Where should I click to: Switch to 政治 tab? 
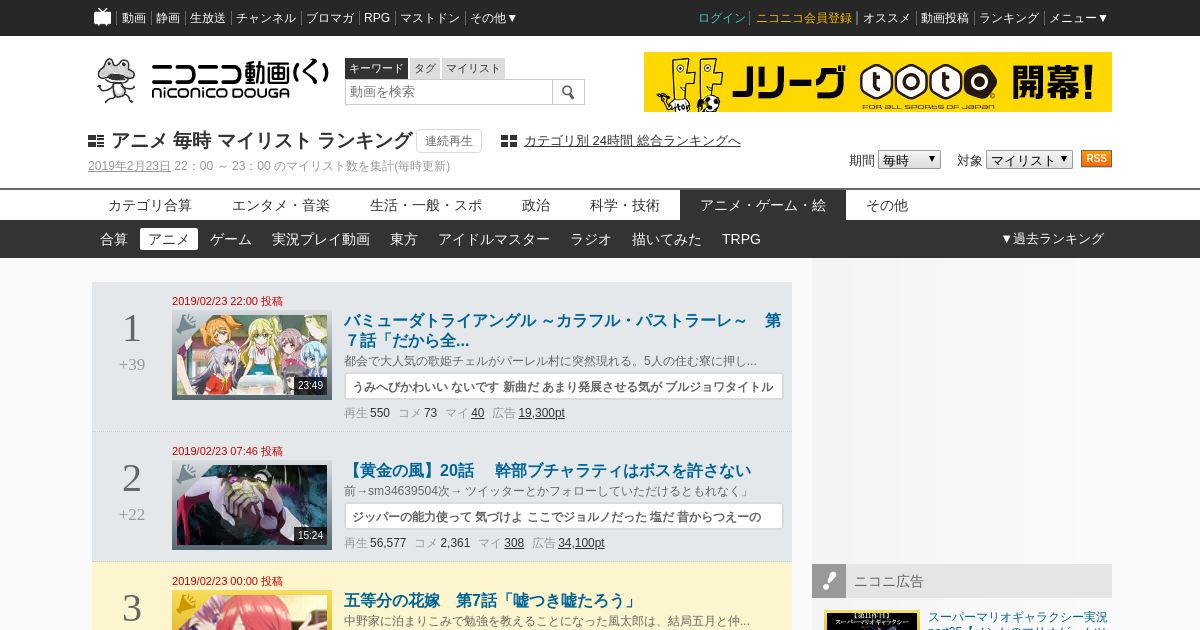click(x=536, y=205)
